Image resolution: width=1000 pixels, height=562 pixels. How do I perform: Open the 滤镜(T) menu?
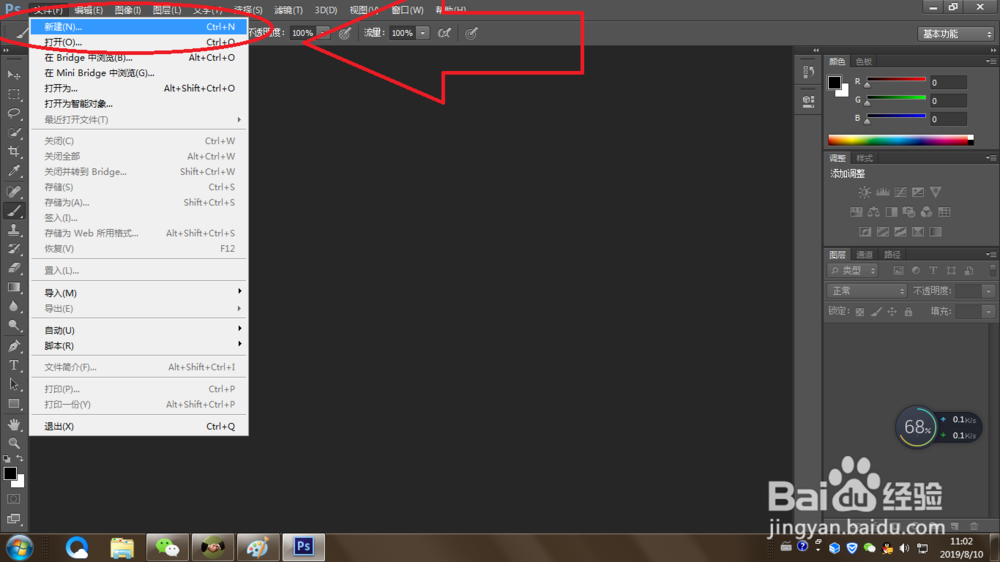pos(288,10)
